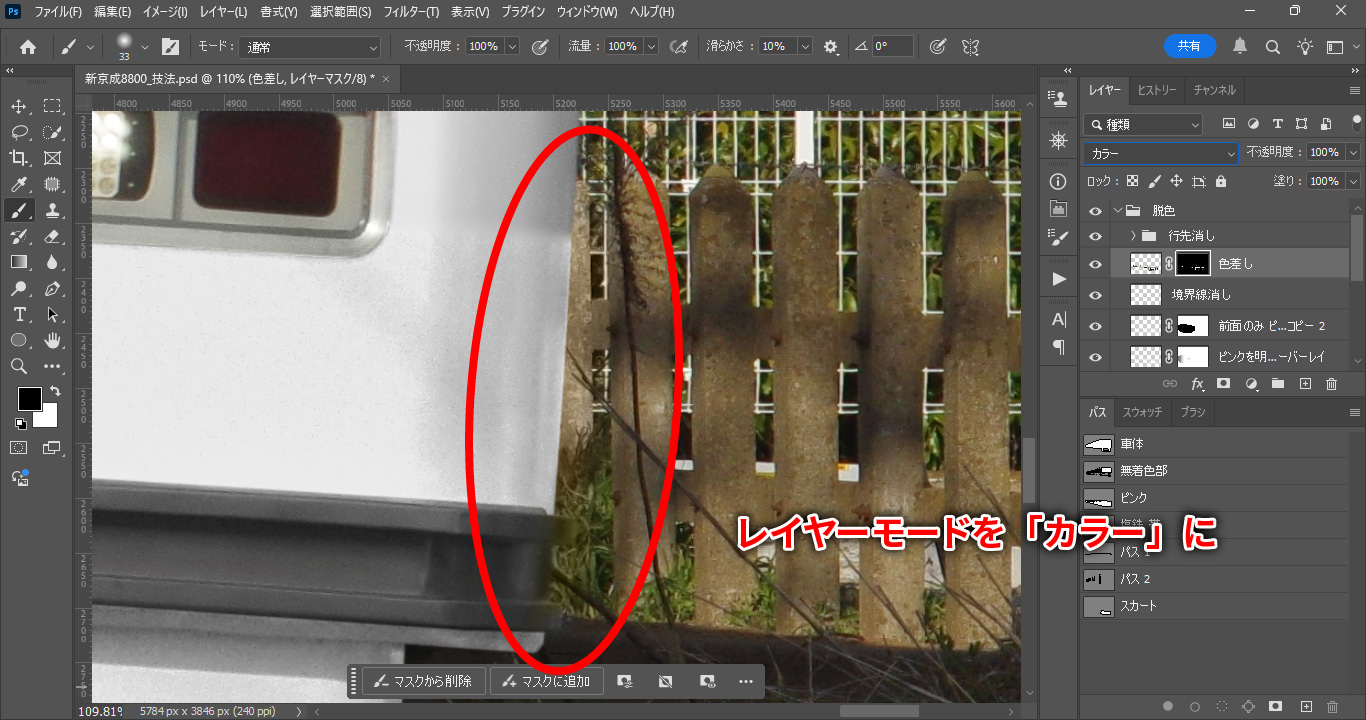Screen dimensions: 1366x720
Task: Click the trash icon in the Layers panel
Action: (x=1331, y=384)
